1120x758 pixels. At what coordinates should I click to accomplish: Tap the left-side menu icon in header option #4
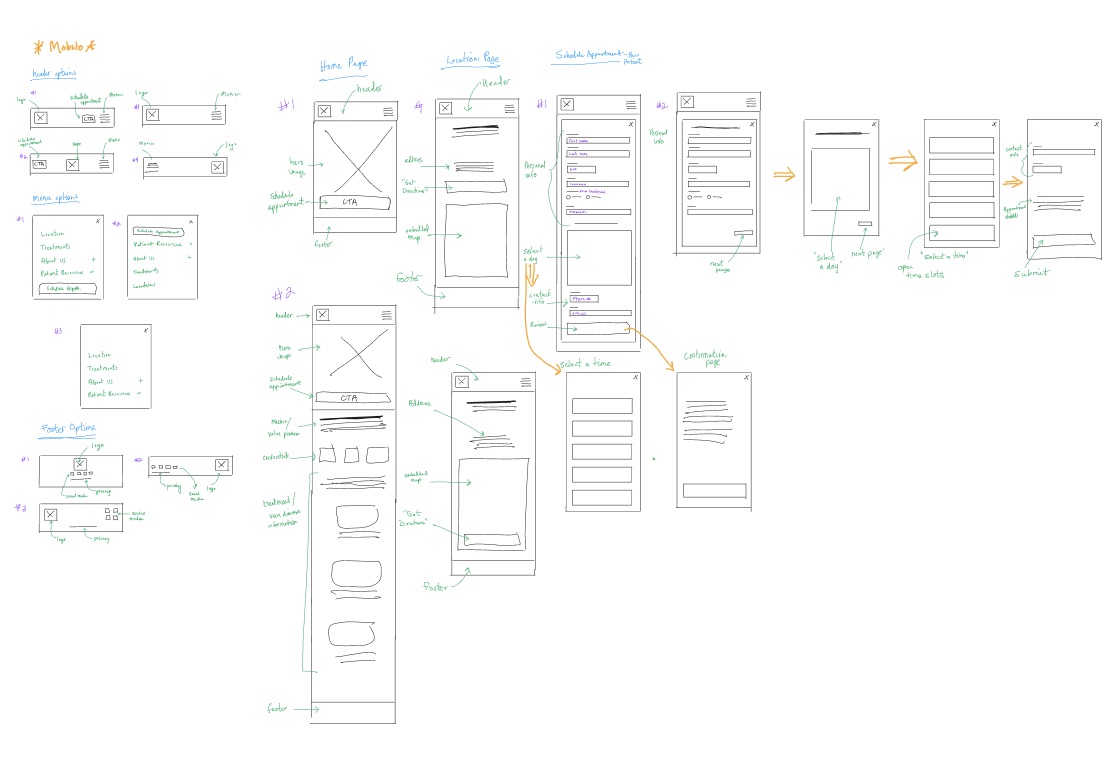151,167
